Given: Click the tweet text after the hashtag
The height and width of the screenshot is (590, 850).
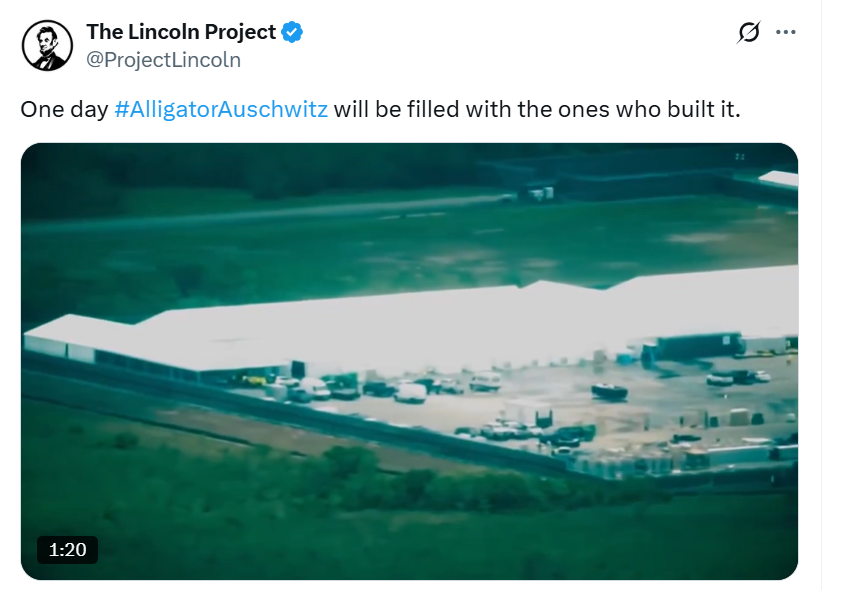Looking at the screenshot, I should click(x=537, y=110).
